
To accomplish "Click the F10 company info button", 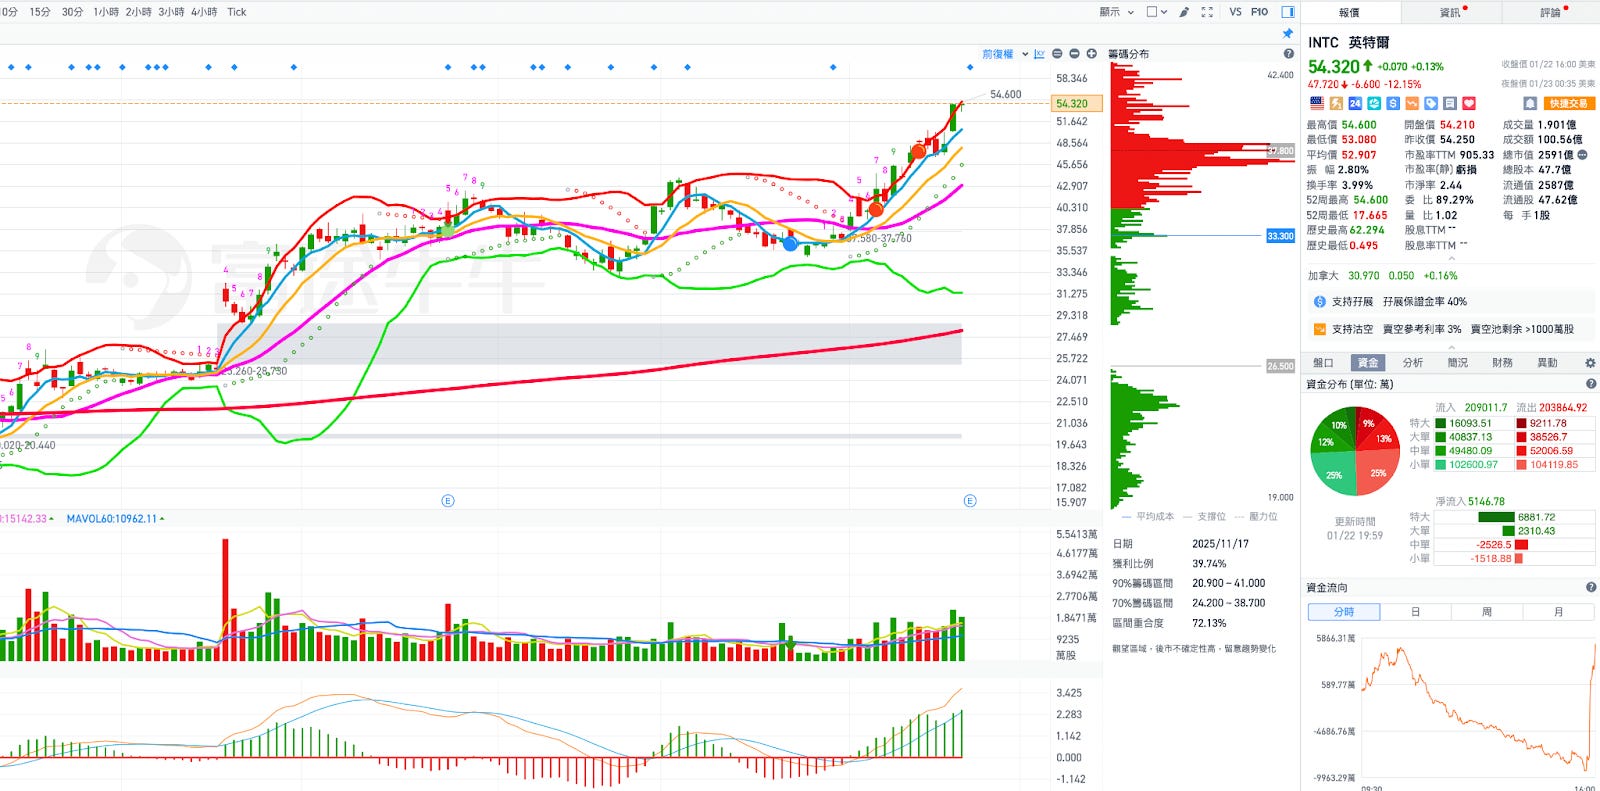I will (x=1259, y=12).
